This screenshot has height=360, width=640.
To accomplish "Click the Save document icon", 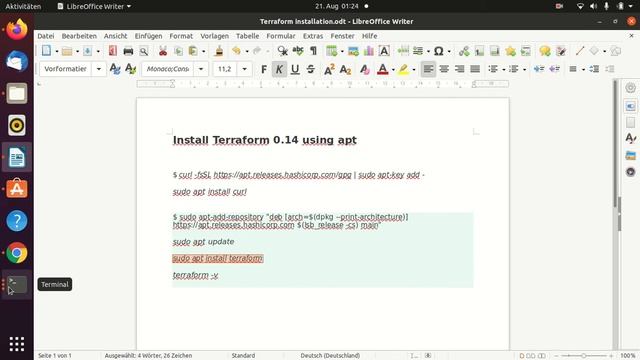I will coord(87,51).
